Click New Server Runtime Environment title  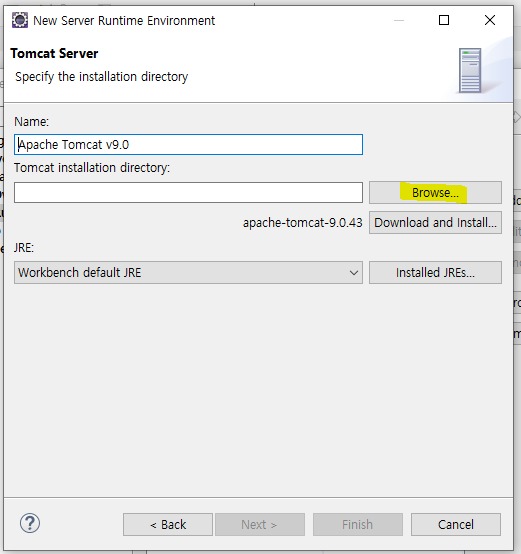[x=124, y=20]
